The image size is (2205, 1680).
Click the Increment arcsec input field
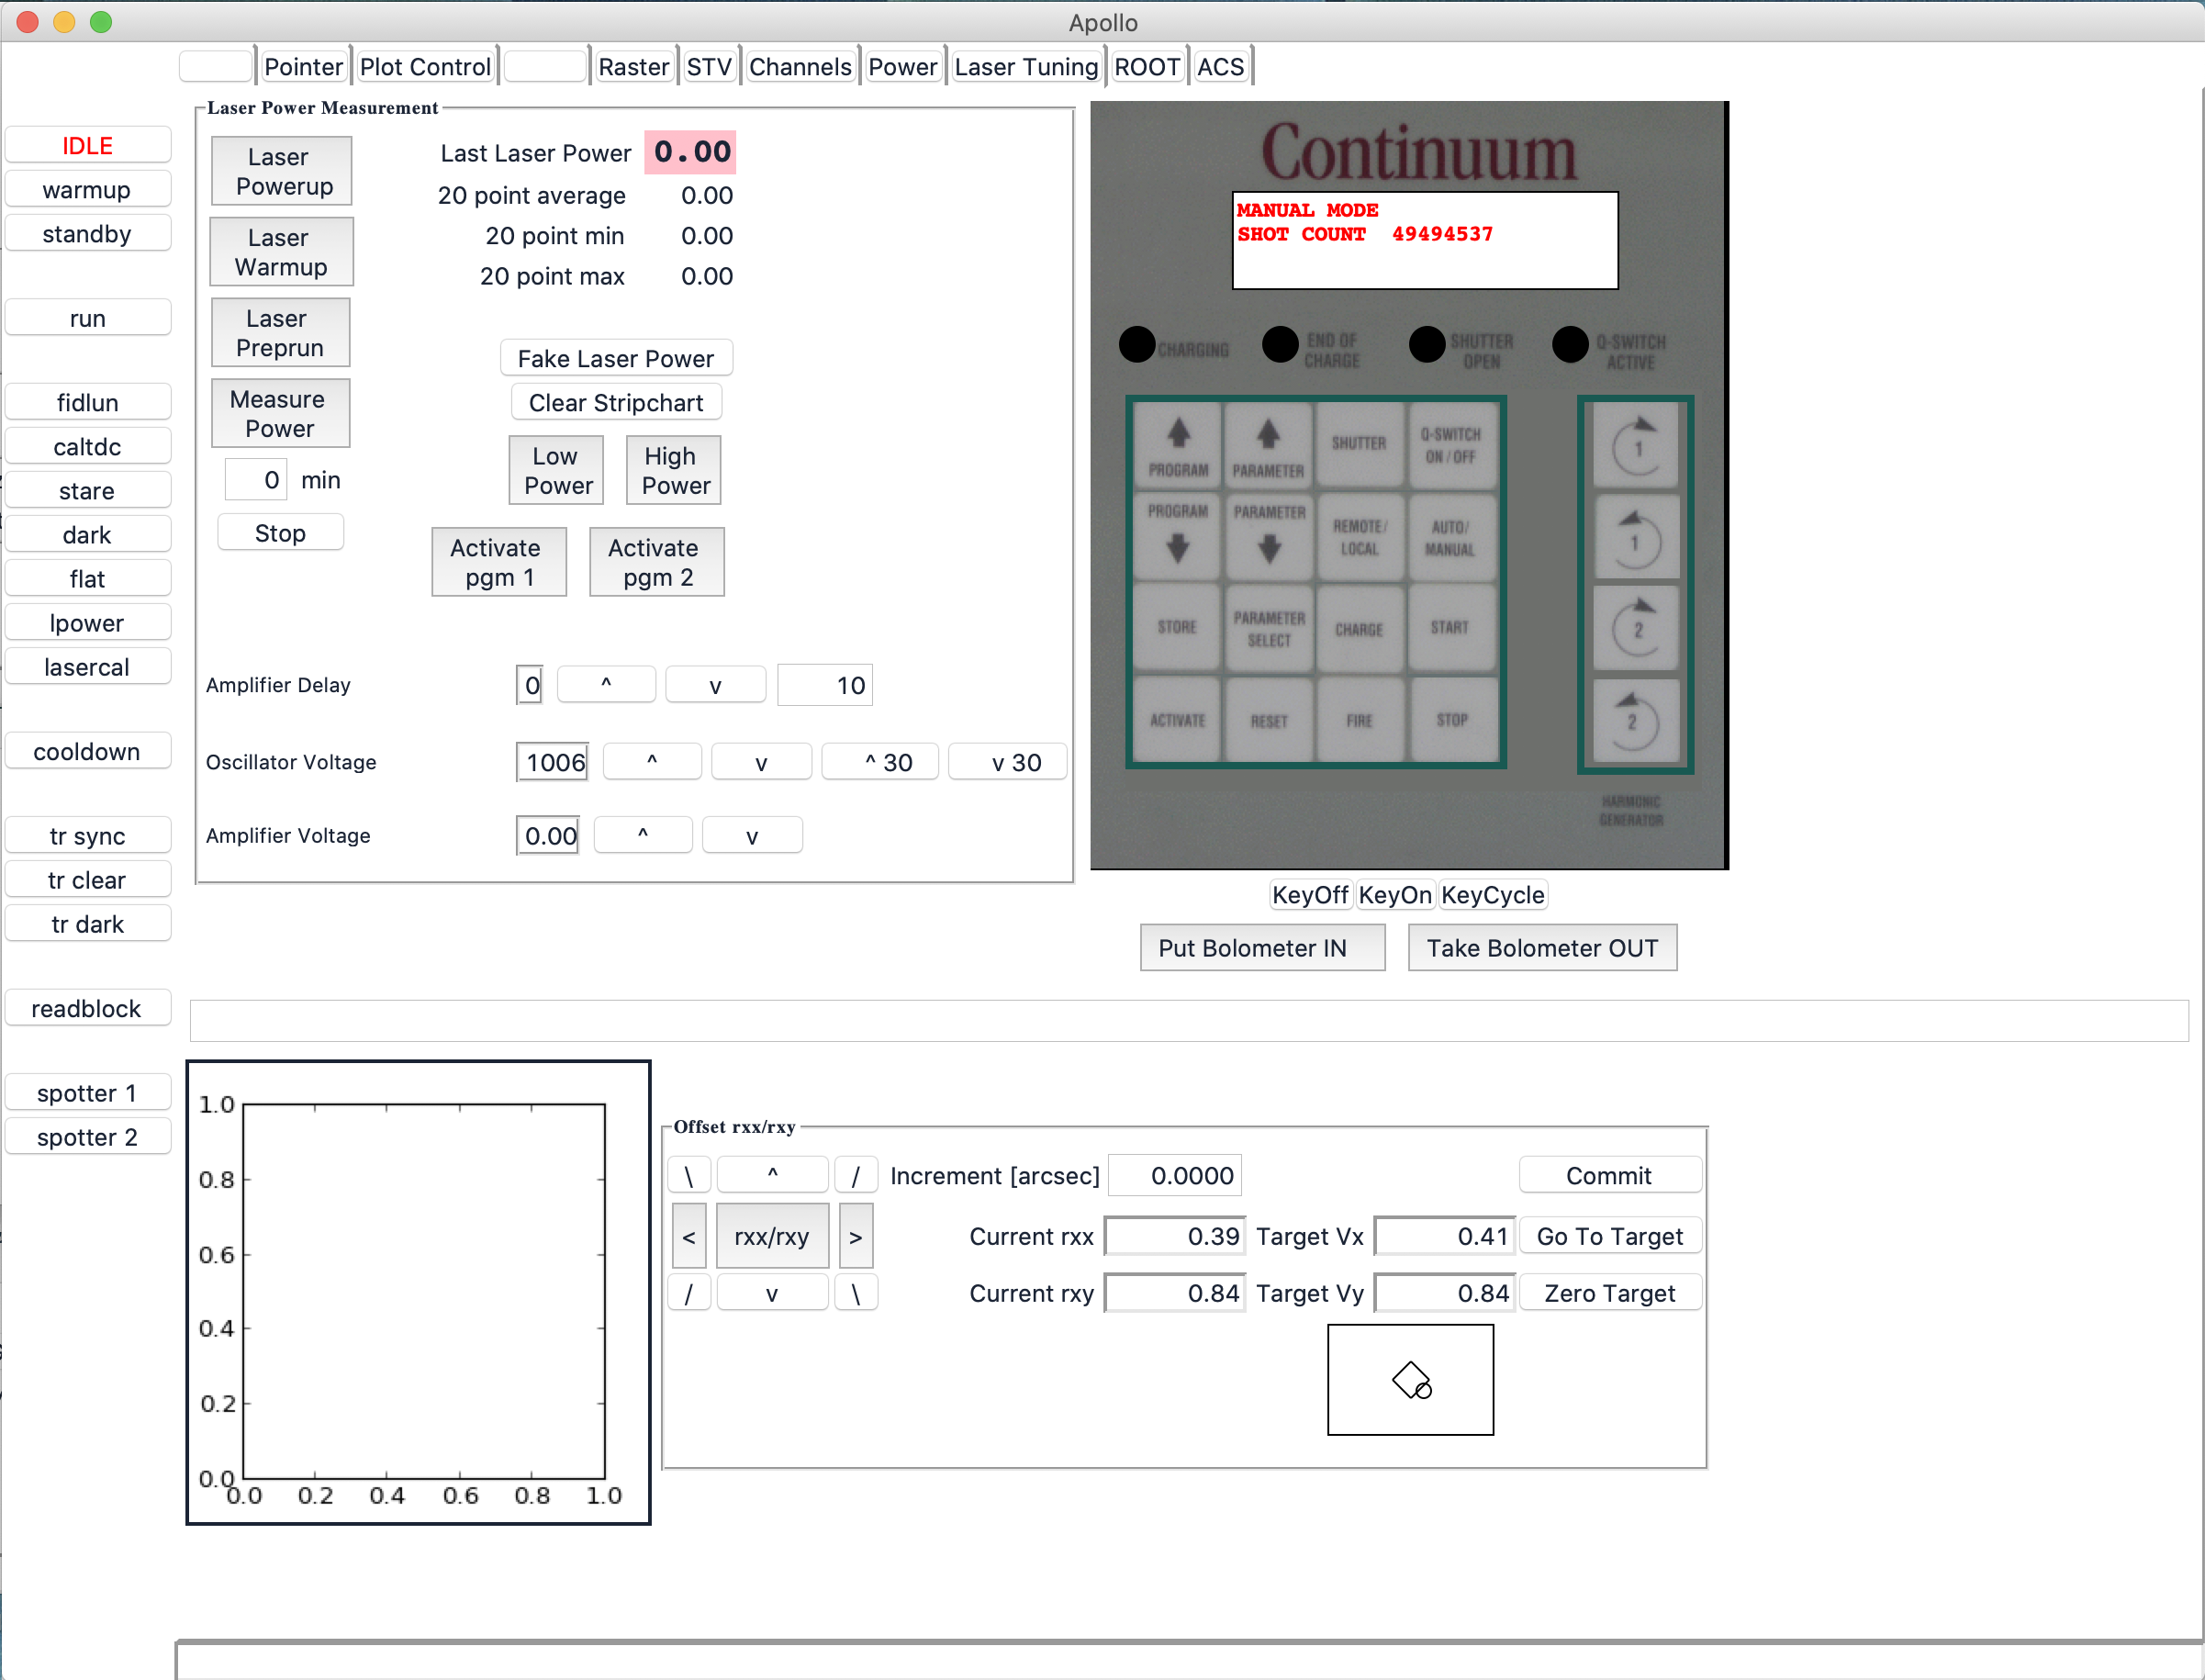(1175, 1175)
